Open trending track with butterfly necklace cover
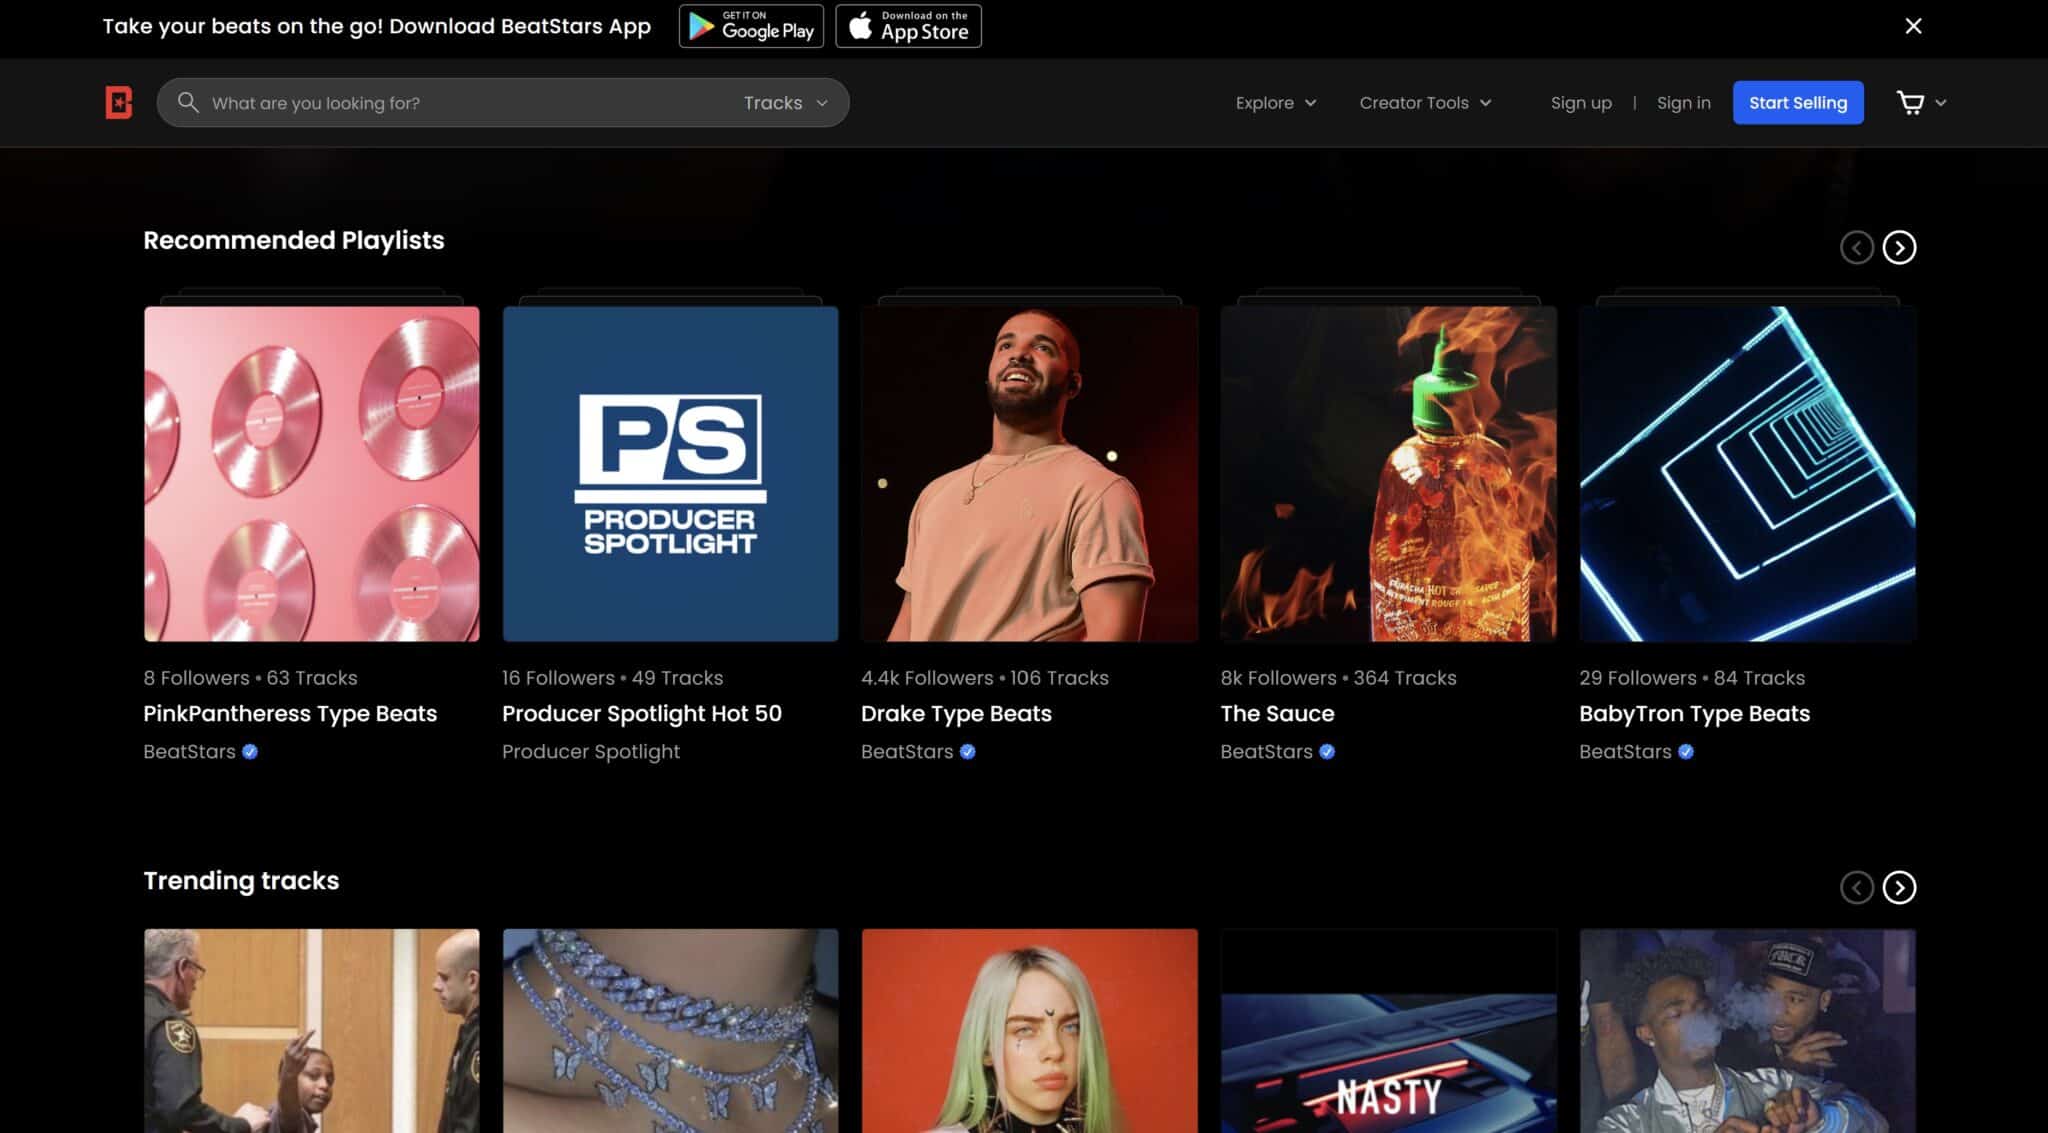2048x1133 pixels. [670, 1031]
